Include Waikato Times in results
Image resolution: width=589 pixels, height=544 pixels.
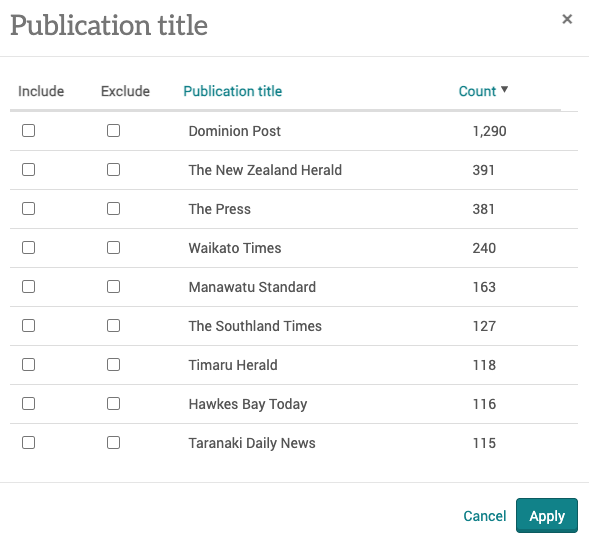pos(29,248)
